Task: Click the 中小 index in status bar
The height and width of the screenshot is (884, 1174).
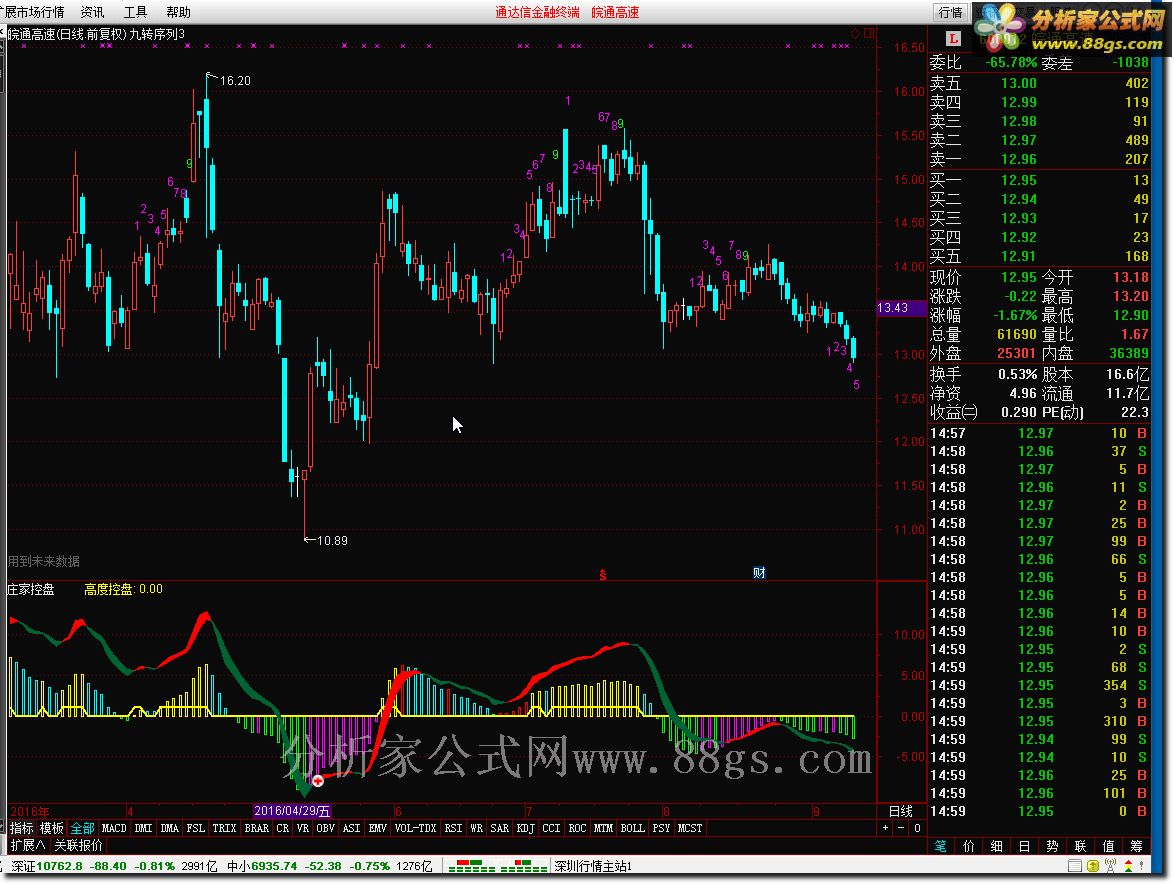Action: (x=329, y=866)
